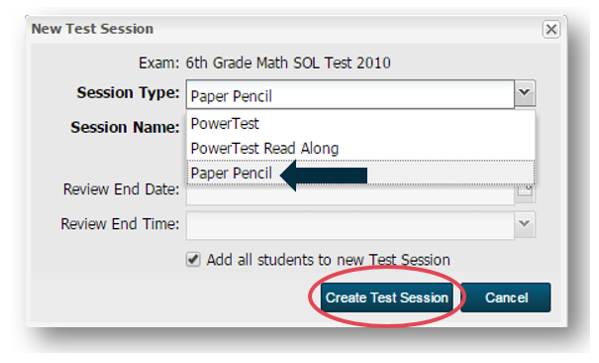Open the Session Type dropdown arrow
Screen dimensions: 599x363
[525, 93]
